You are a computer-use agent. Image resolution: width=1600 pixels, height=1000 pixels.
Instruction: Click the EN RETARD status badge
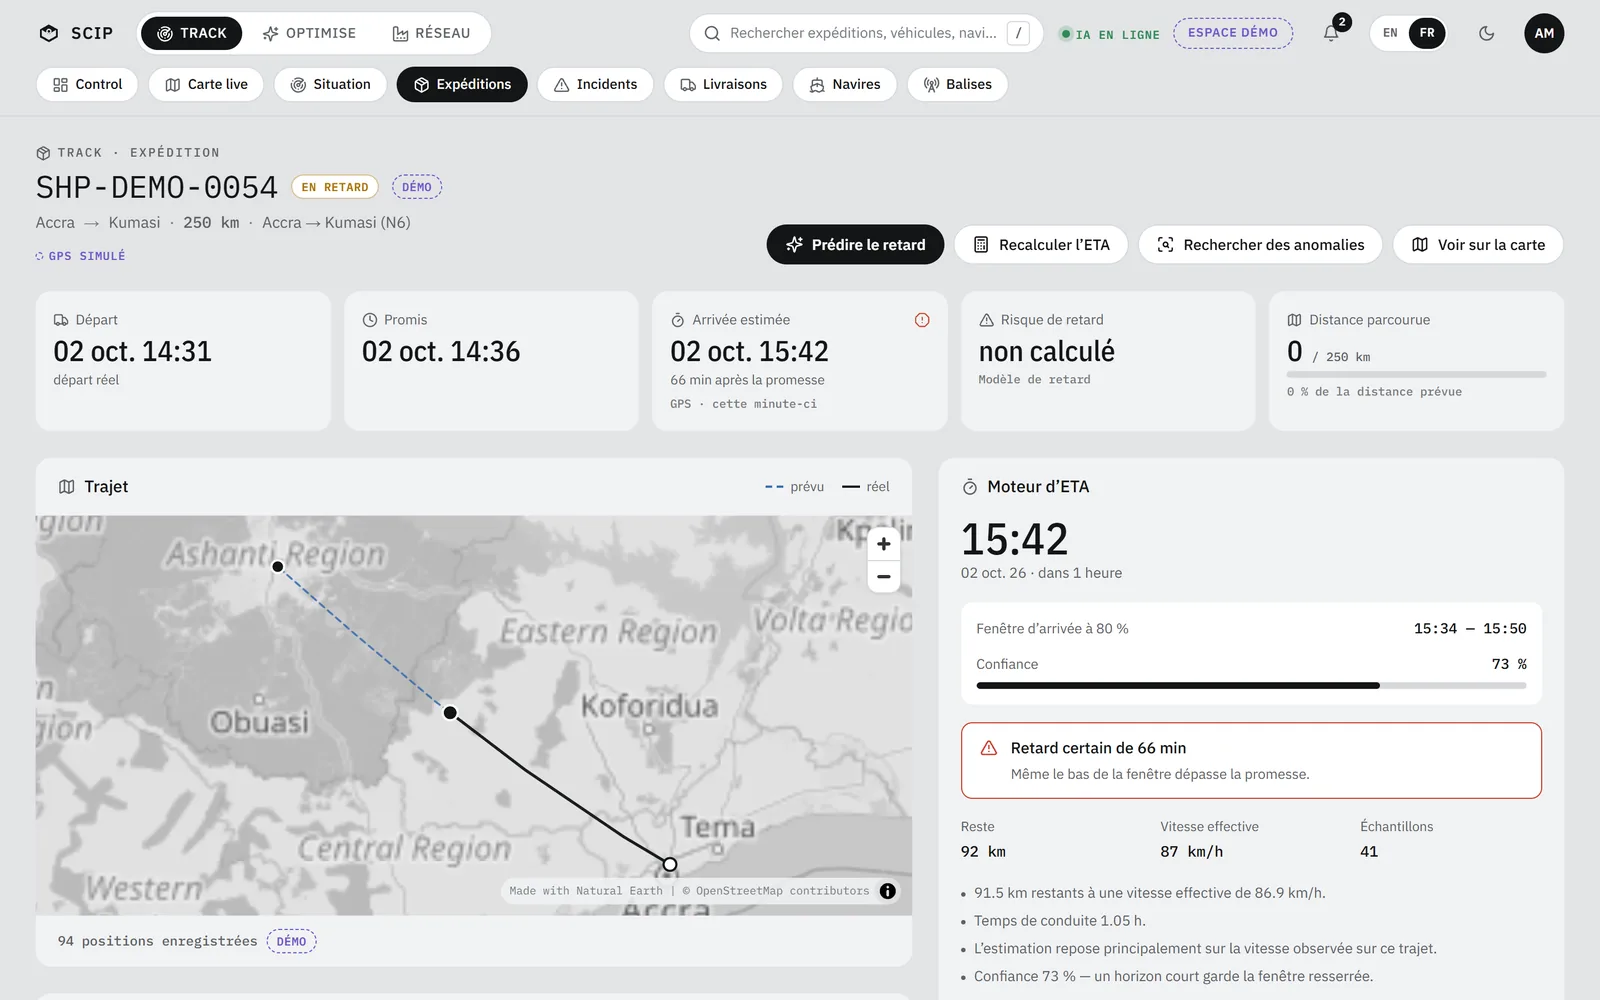pyautogui.click(x=335, y=187)
